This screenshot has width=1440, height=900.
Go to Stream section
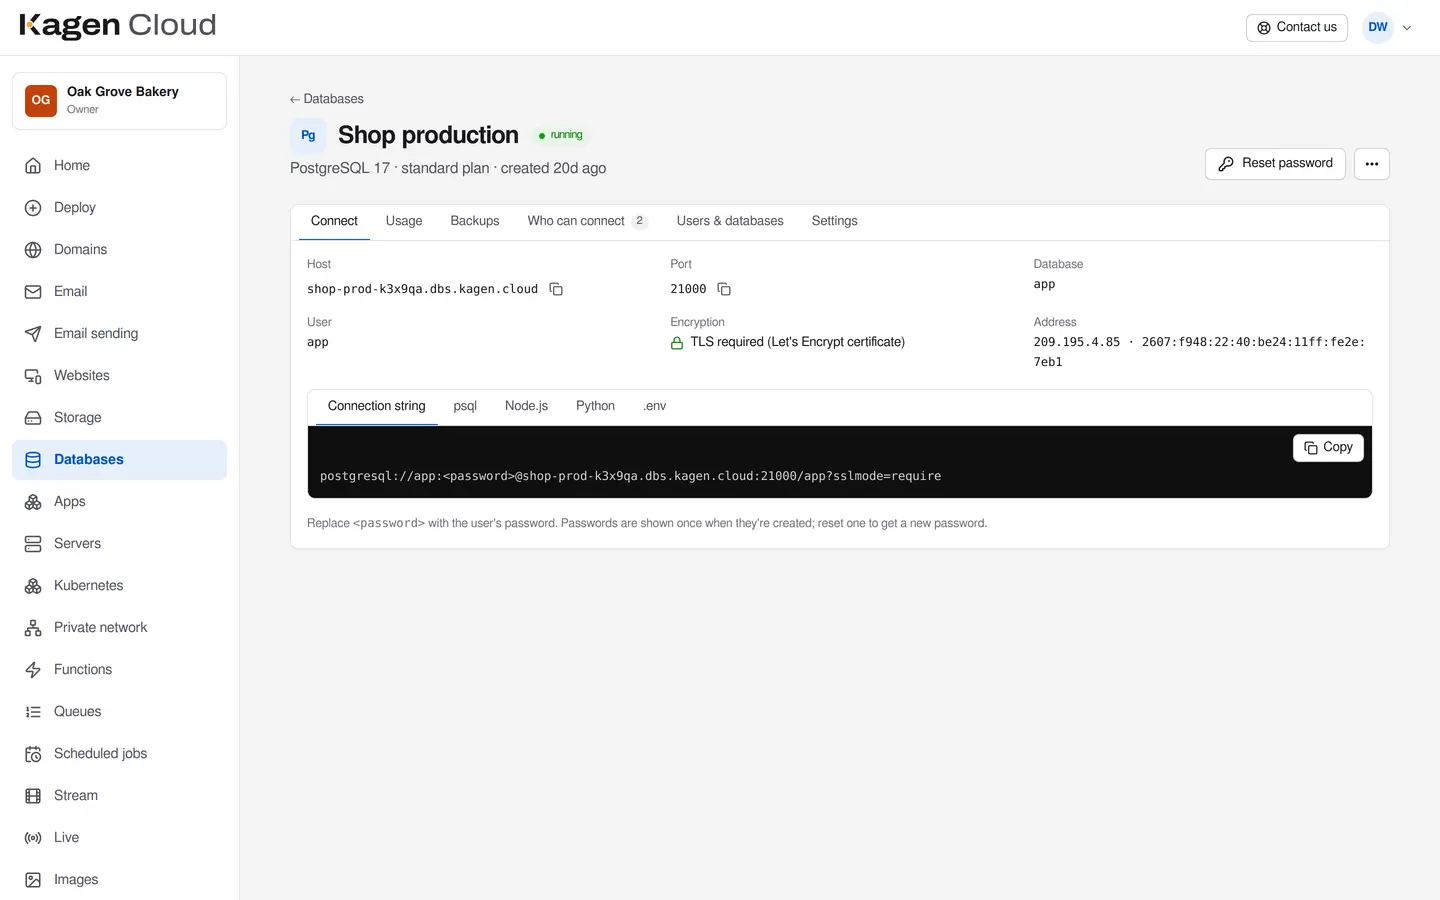(119, 796)
